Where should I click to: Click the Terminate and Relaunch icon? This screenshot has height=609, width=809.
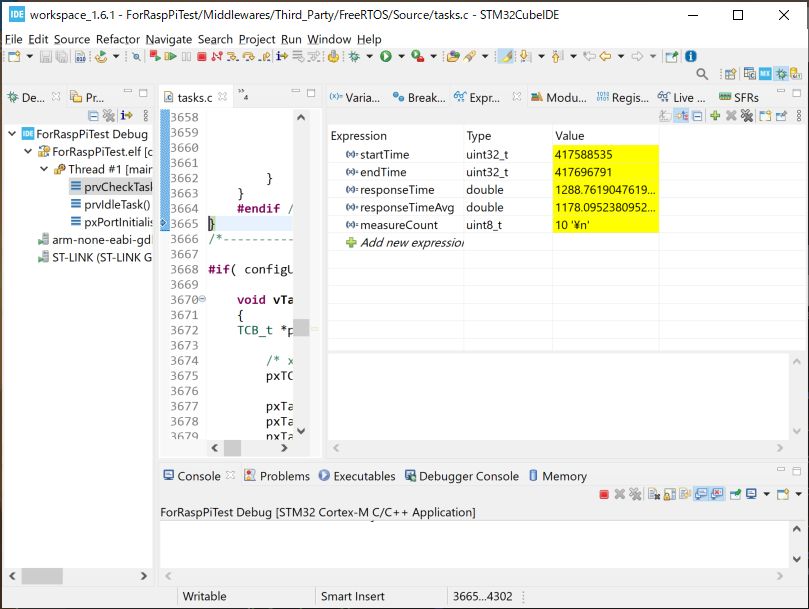tap(154, 56)
